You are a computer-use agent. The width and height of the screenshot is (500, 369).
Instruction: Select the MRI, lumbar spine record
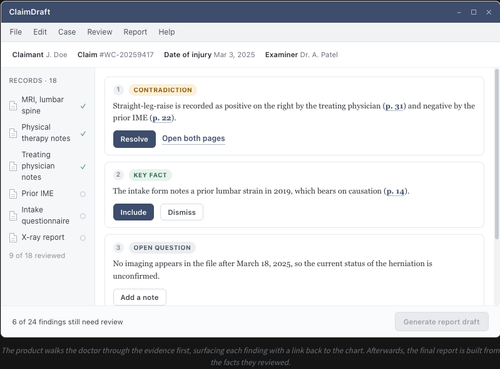[48, 105]
